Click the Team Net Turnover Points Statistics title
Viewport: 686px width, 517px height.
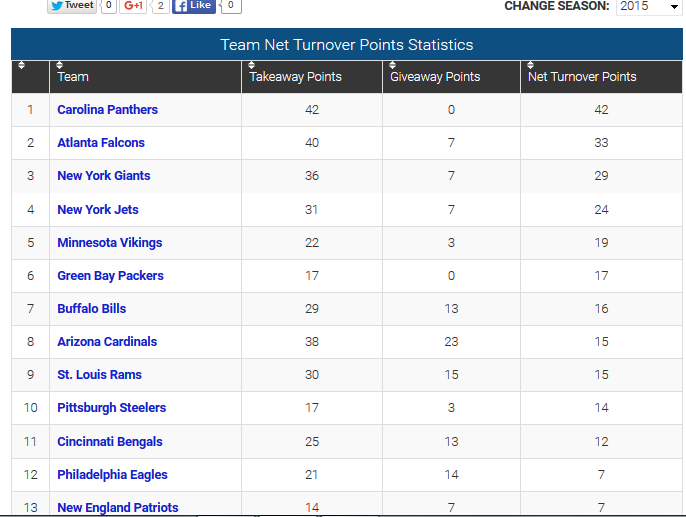tap(346, 45)
